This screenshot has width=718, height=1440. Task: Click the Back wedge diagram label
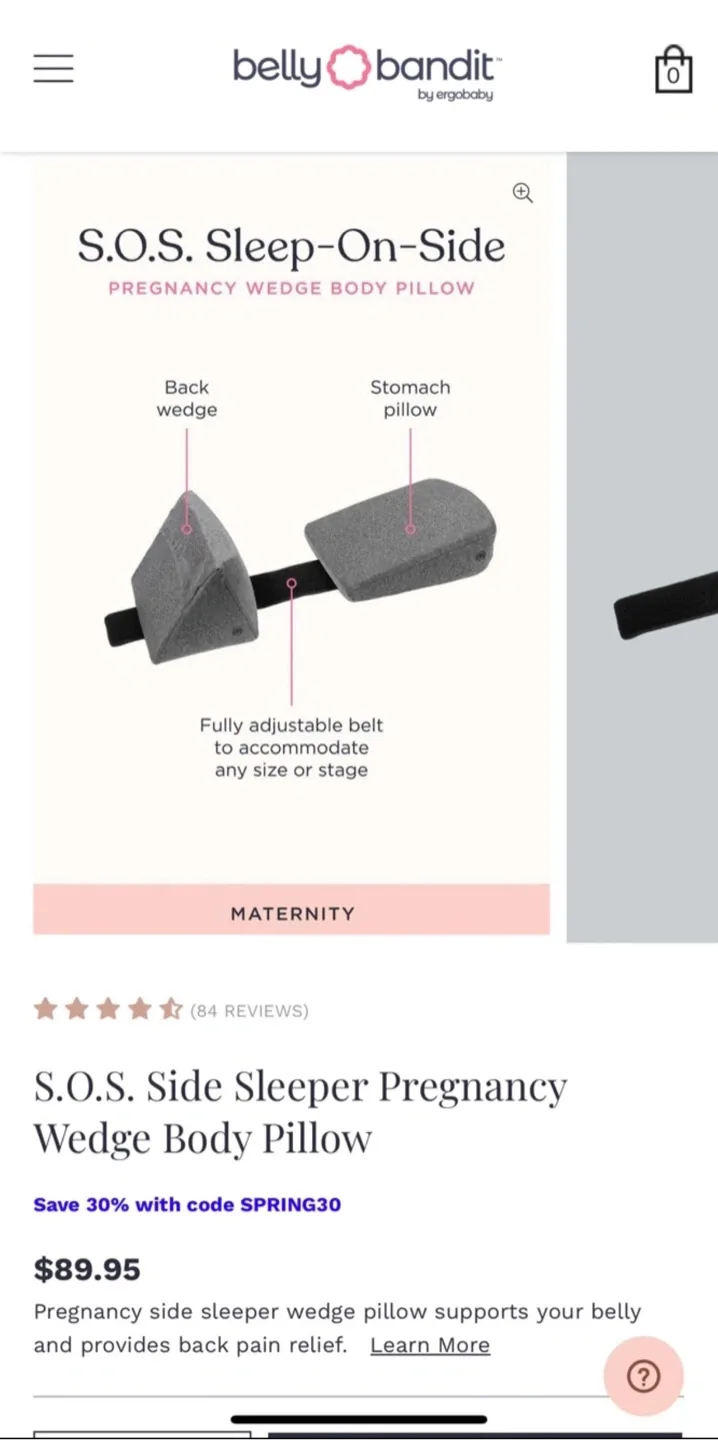(186, 398)
